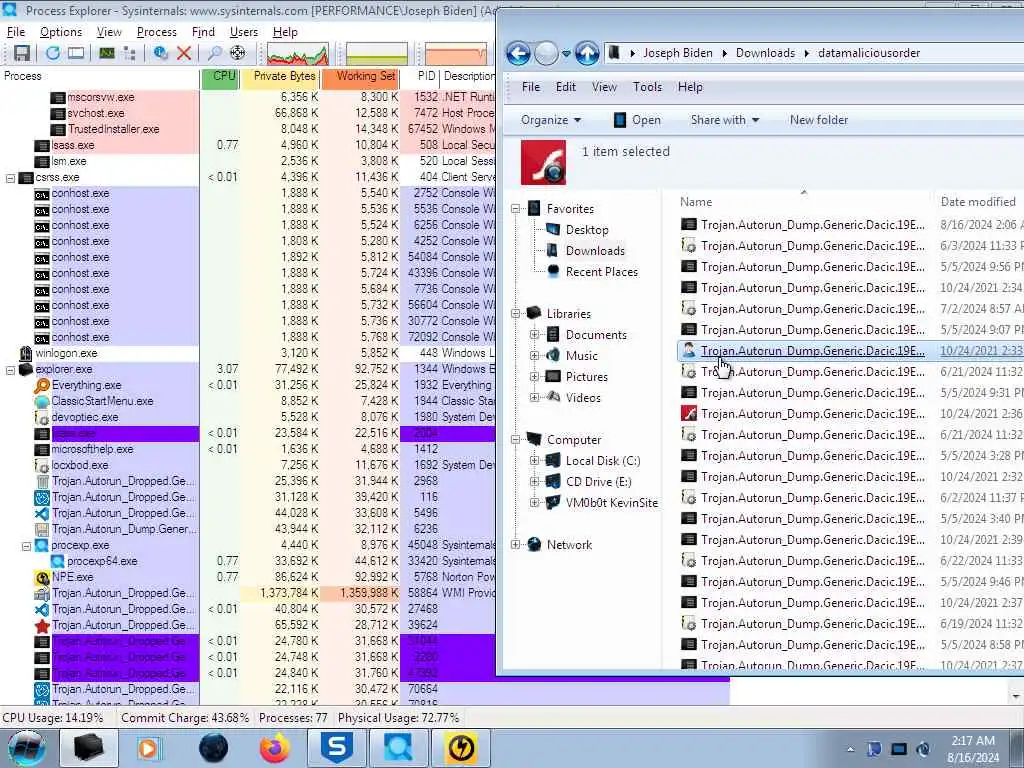The image size is (1024, 768).
Task: Collapse the explorer.exe process tree
Action: pos(10,370)
